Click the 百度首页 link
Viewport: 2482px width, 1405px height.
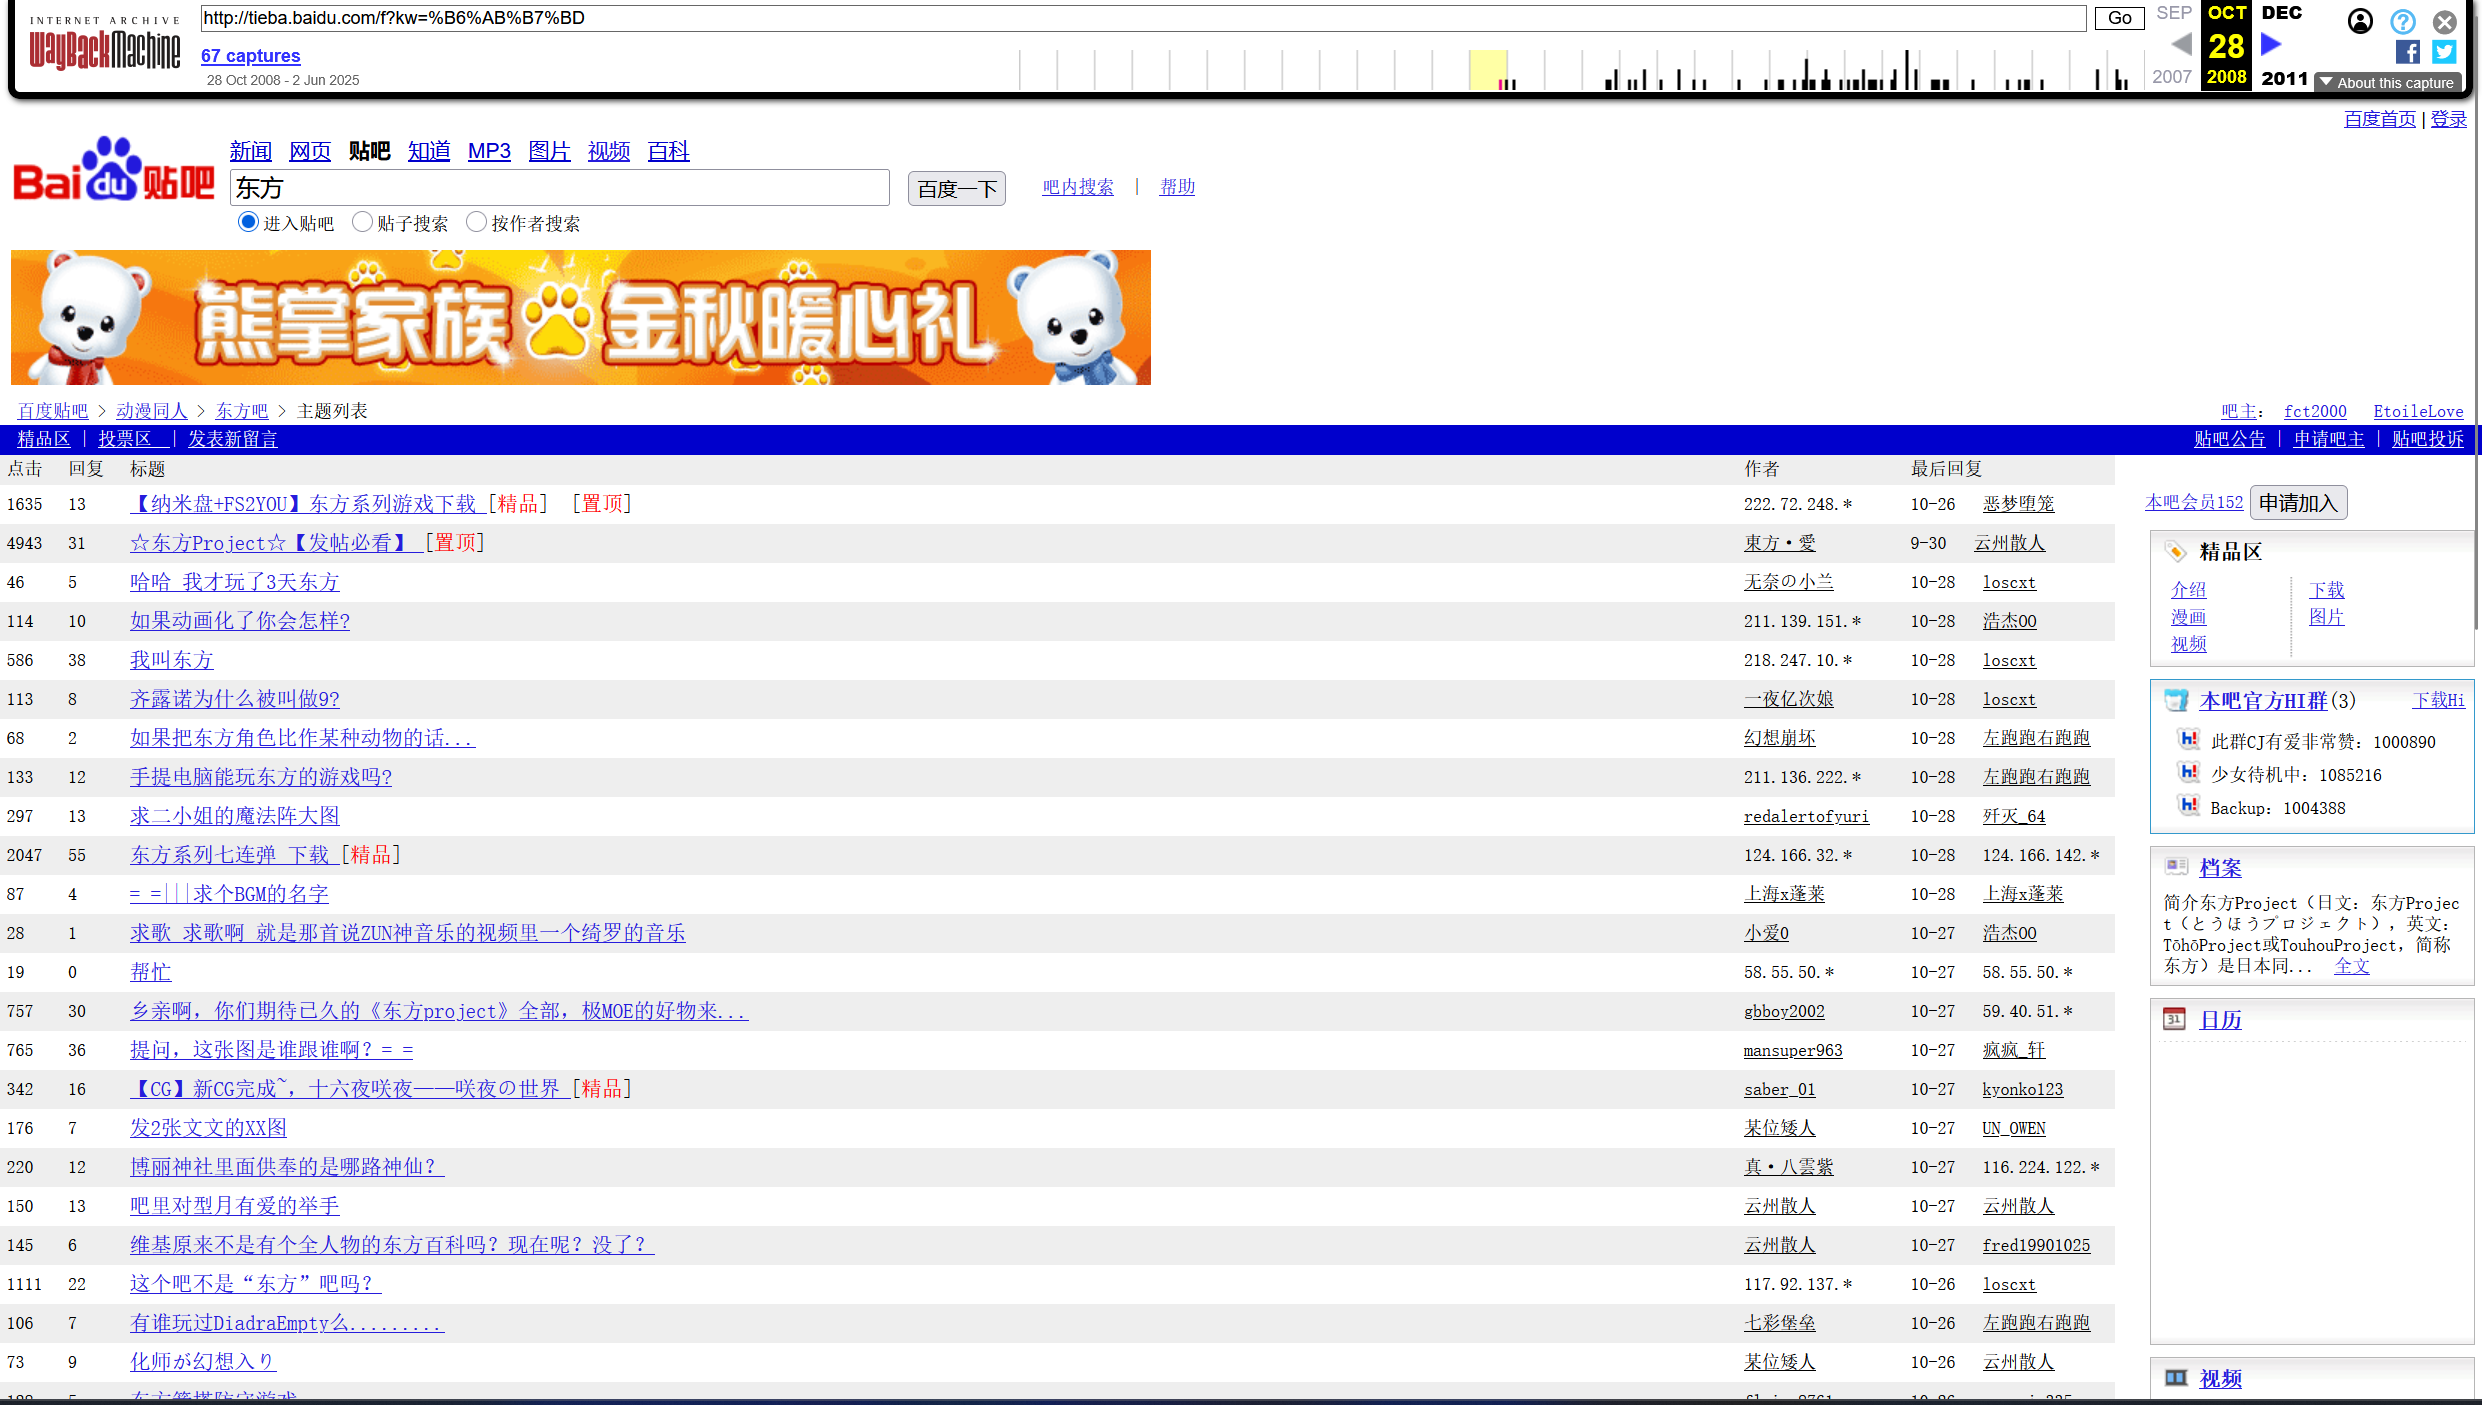(x=2380, y=119)
